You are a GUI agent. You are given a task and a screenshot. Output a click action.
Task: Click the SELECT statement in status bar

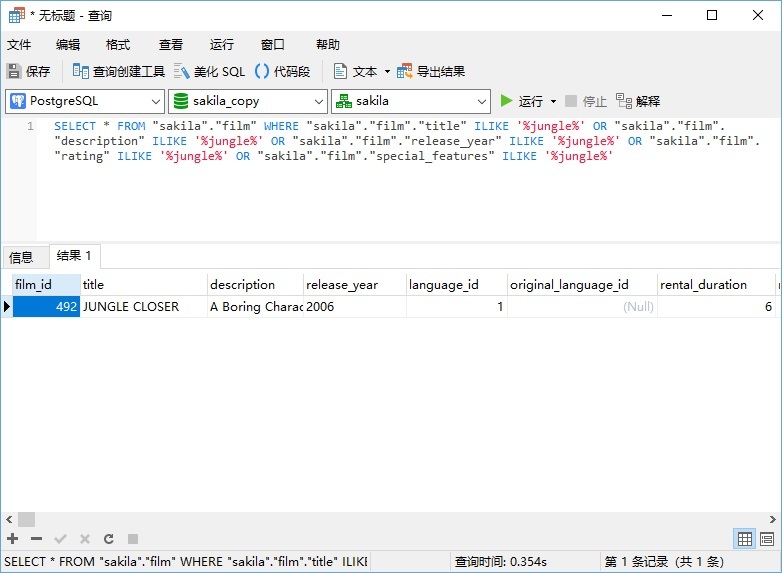186,562
